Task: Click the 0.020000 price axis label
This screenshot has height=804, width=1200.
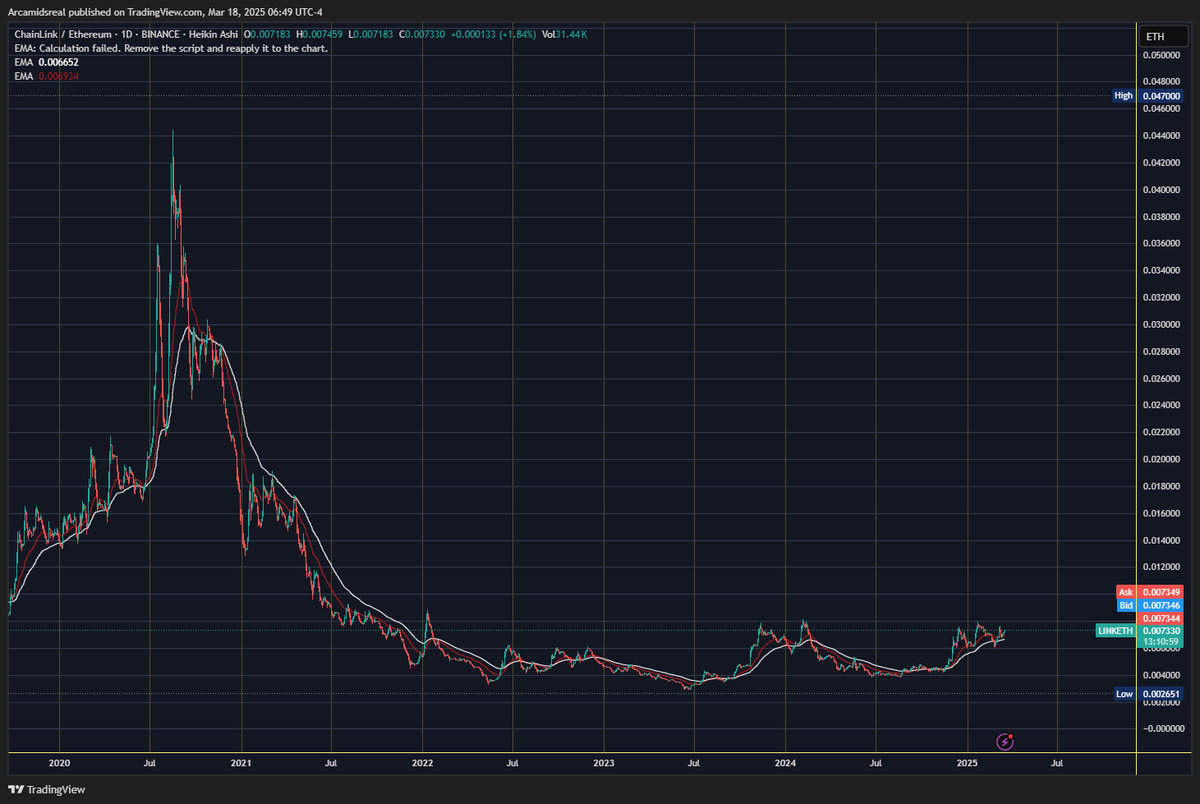Action: 1164,459
